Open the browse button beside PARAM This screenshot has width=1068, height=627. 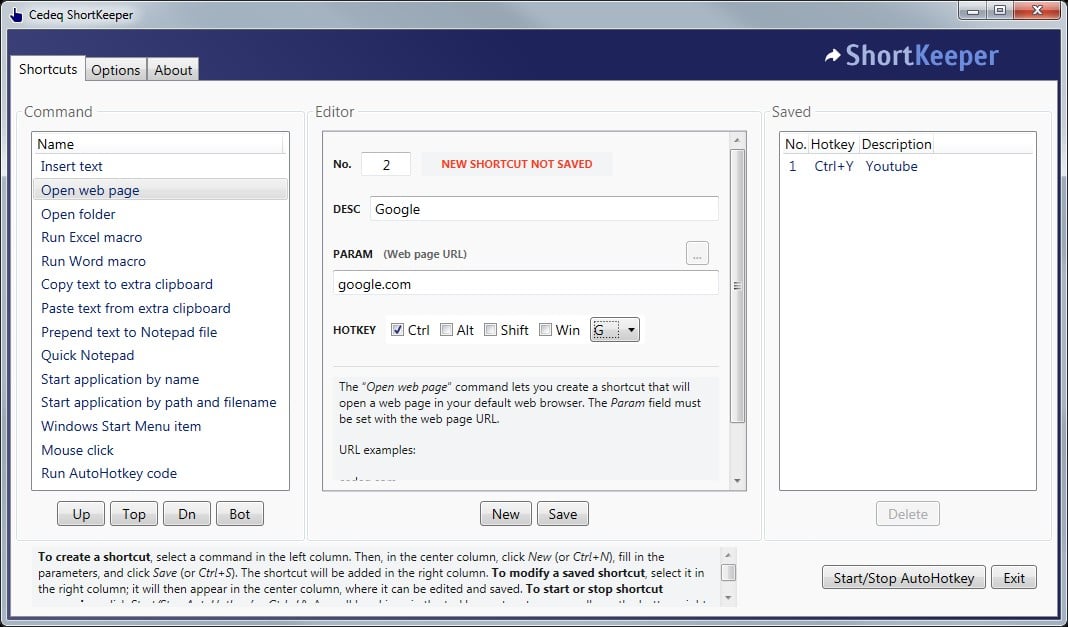coord(697,253)
